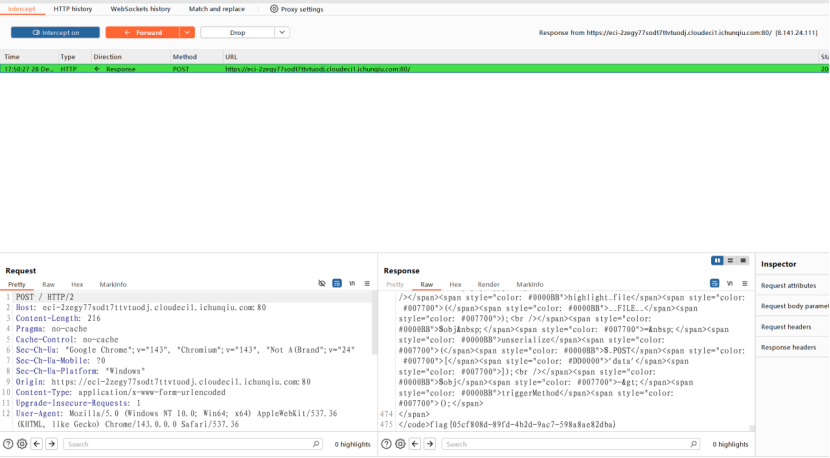Open Proxy settings gear
This screenshot has width=830, height=458.
(297, 9)
